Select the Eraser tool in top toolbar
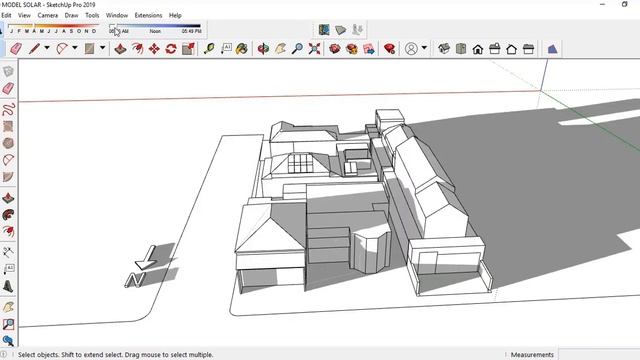This screenshot has width=640, height=360. tap(16, 49)
